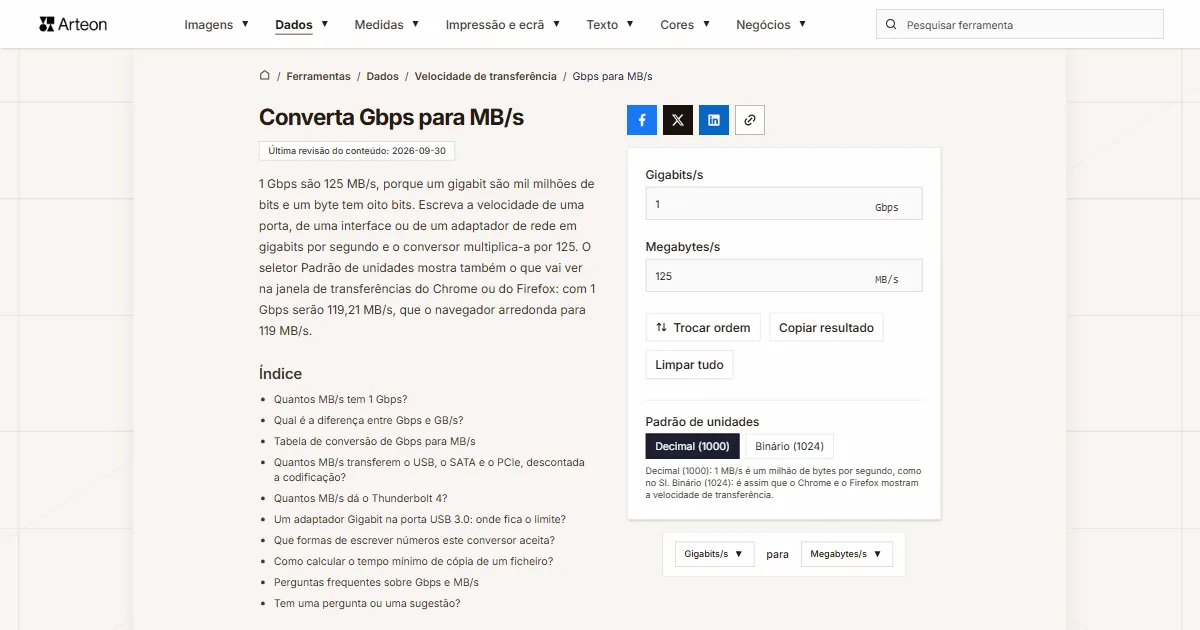The height and width of the screenshot is (630, 1200).
Task: Go to Dados breadcrumb link
Action: pyautogui.click(x=382, y=76)
